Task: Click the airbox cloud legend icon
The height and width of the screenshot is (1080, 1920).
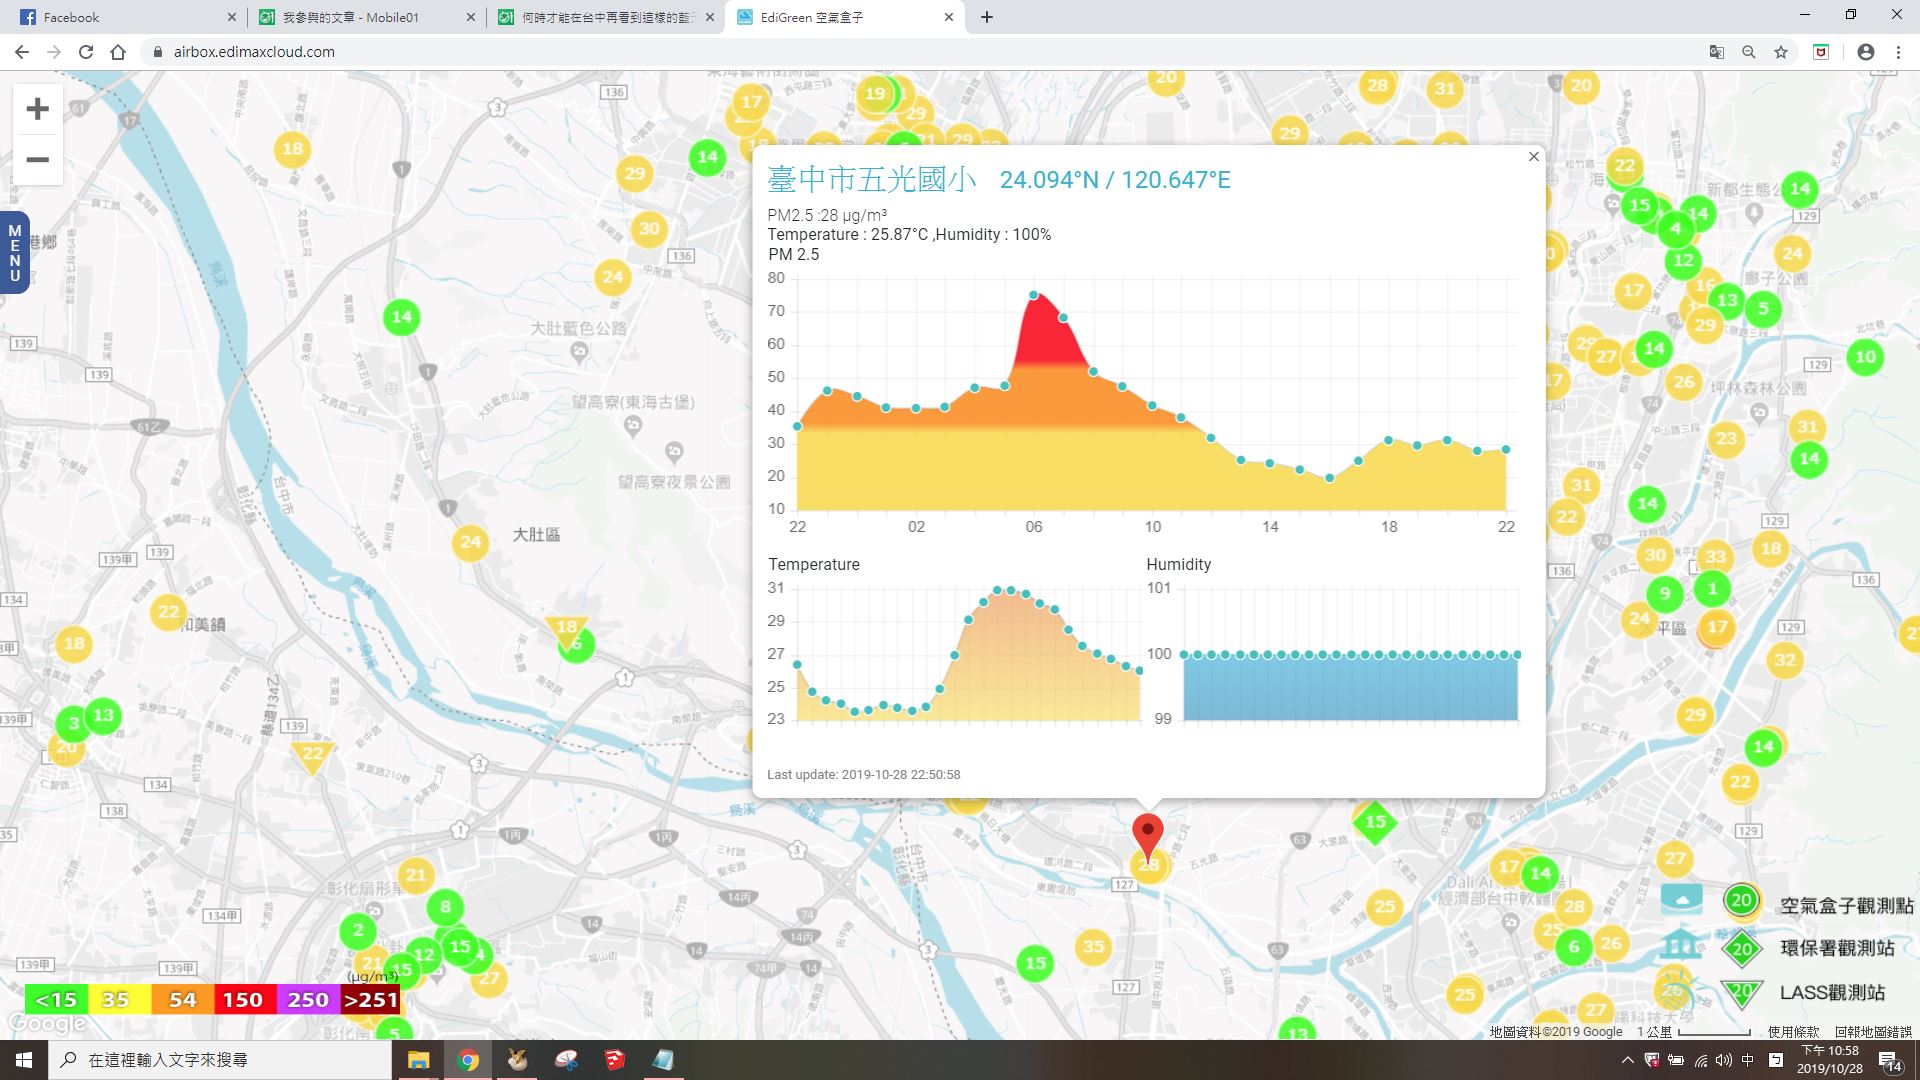Action: [x=1681, y=899]
